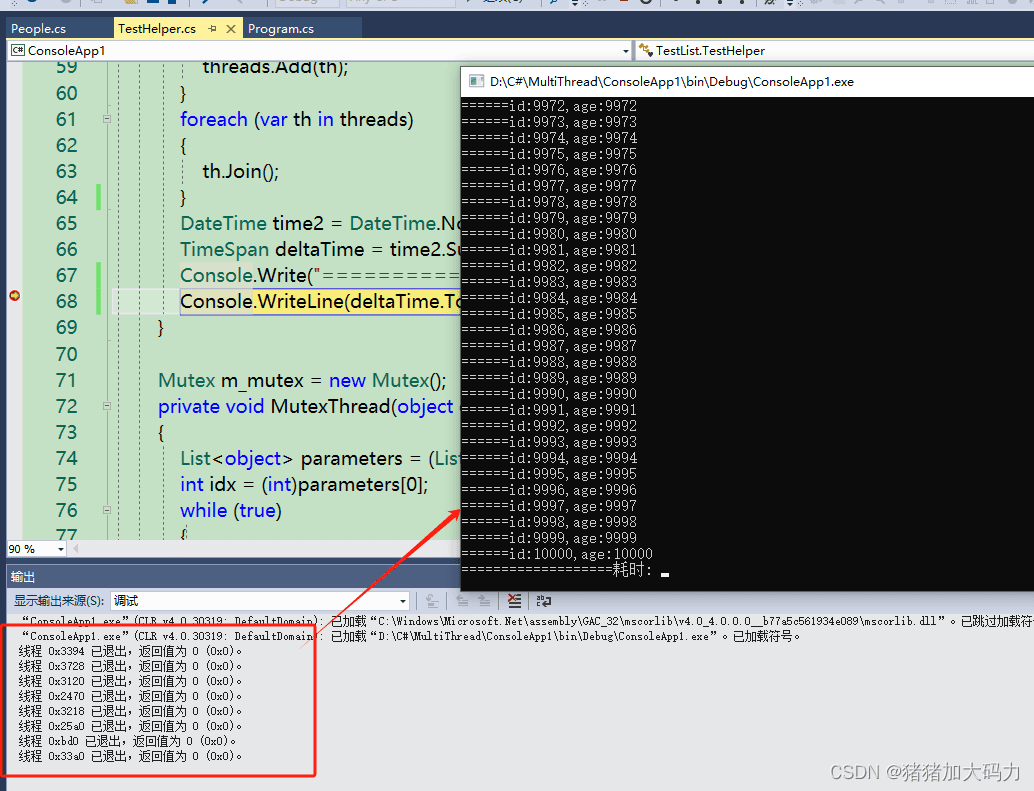This screenshot has width=1034, height=791.
Task: Click output line 线程 0x33a0 已退出
Action: (x=130, y=757)
